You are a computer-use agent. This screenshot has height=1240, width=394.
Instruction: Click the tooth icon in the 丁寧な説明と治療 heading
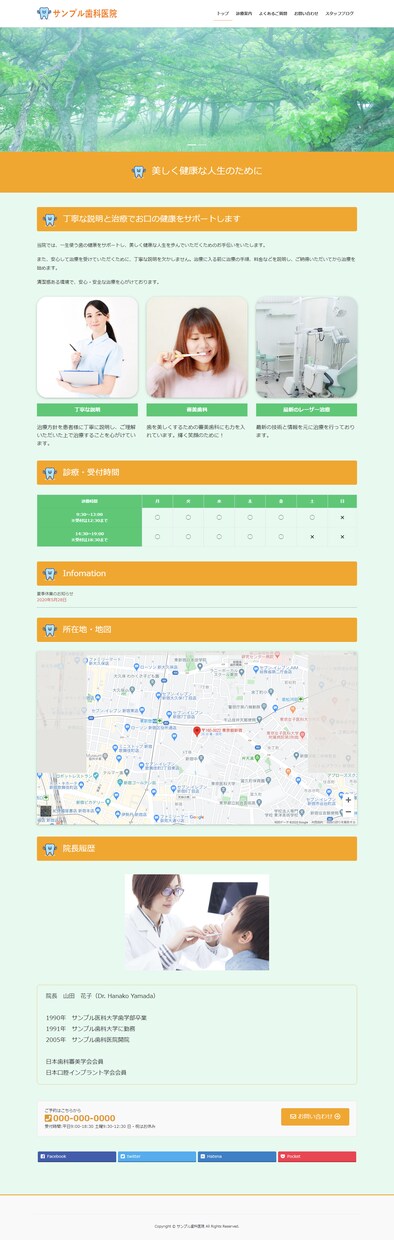[x=50, y=219]
